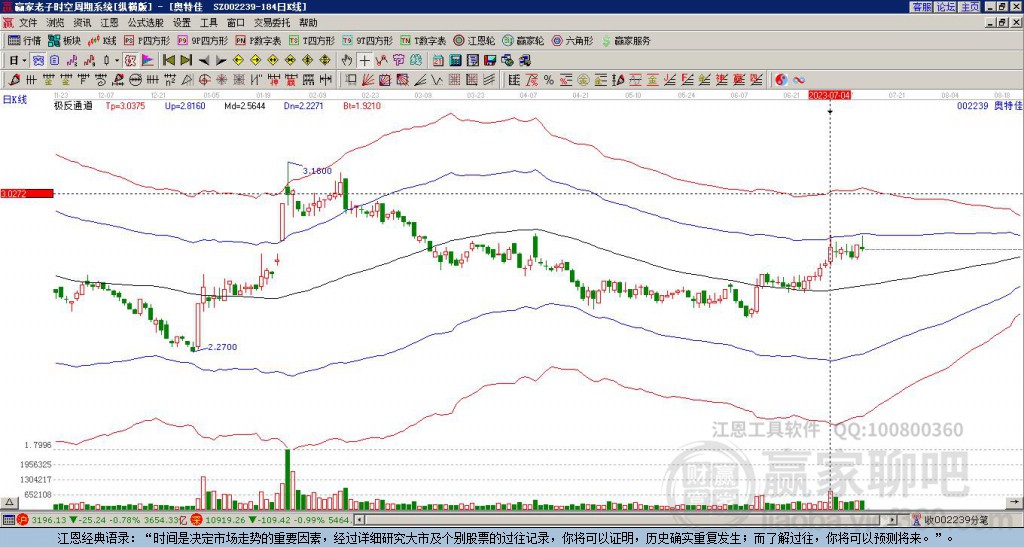
Task: Click the yellow diamond right-arrow icon
Action: [255, 61]
